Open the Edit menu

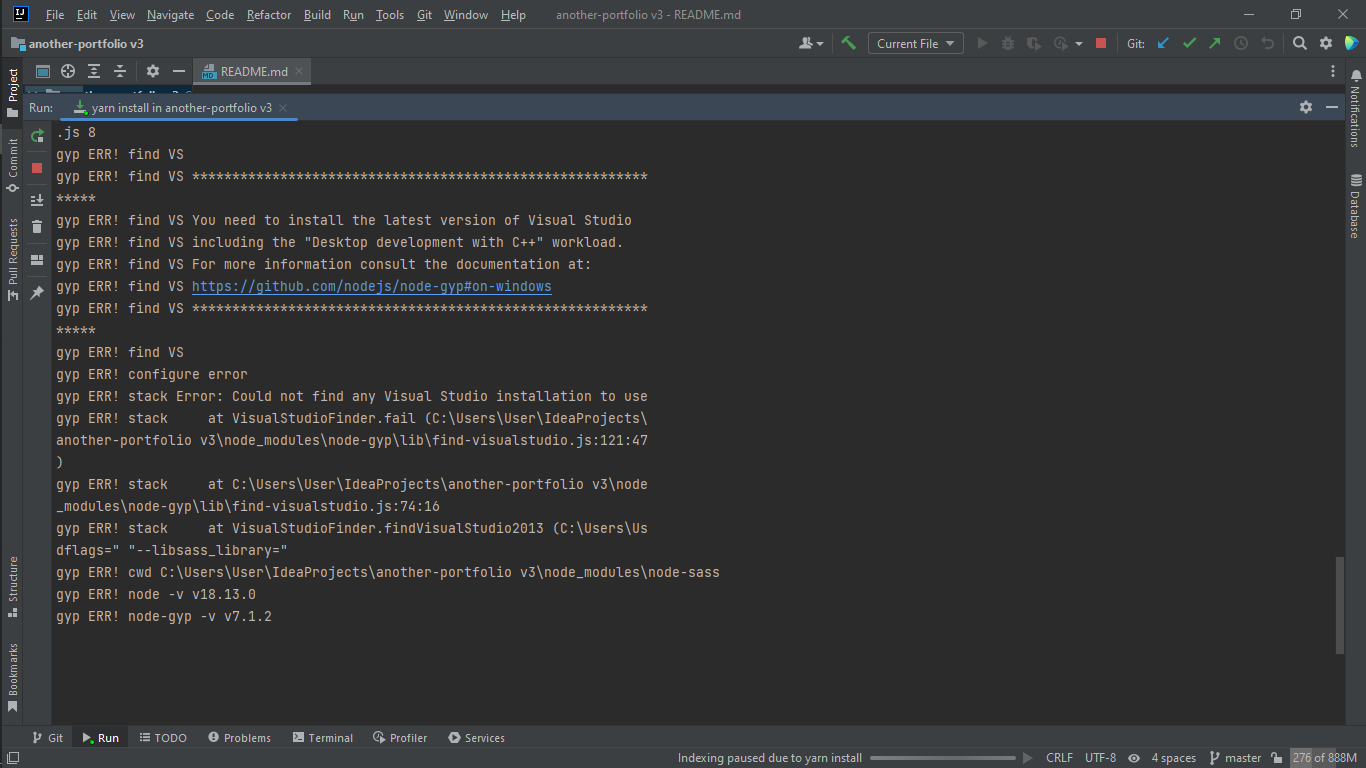87,15
